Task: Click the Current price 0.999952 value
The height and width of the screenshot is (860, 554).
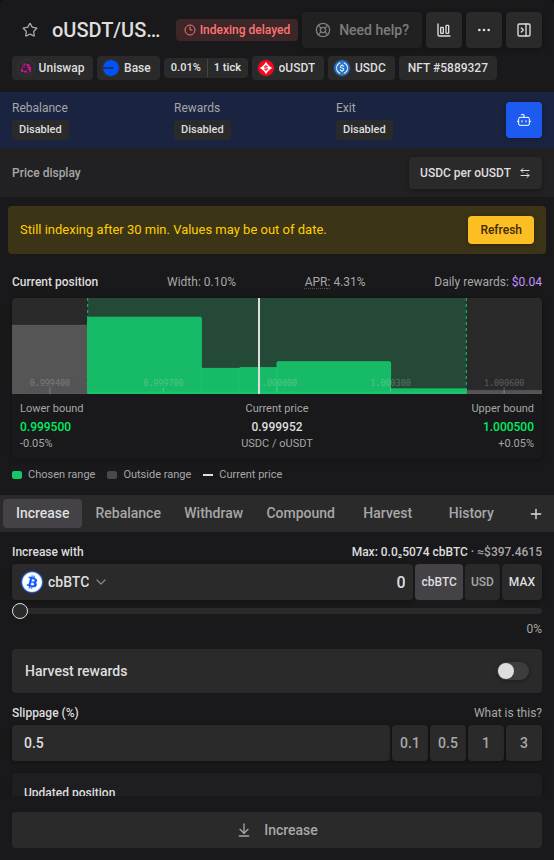Action: point(277,427)
